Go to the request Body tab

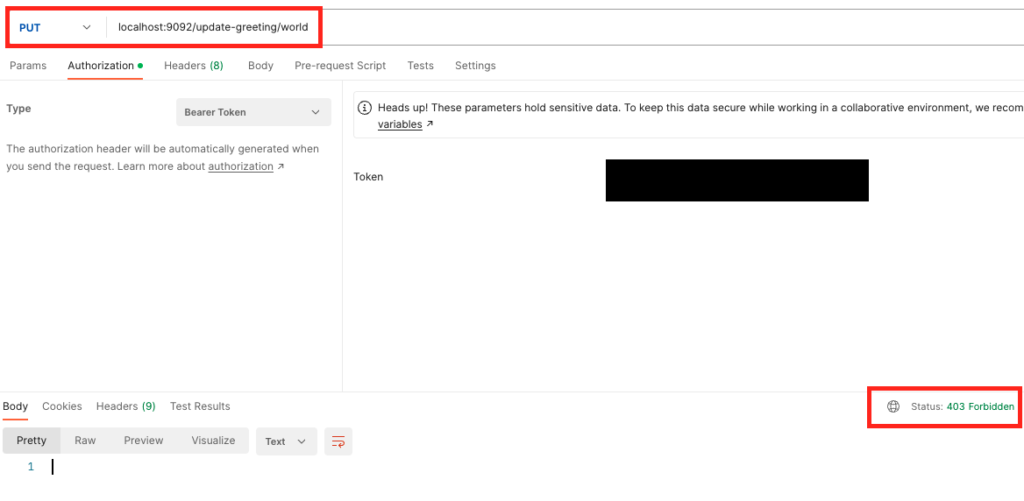point(260,66)
